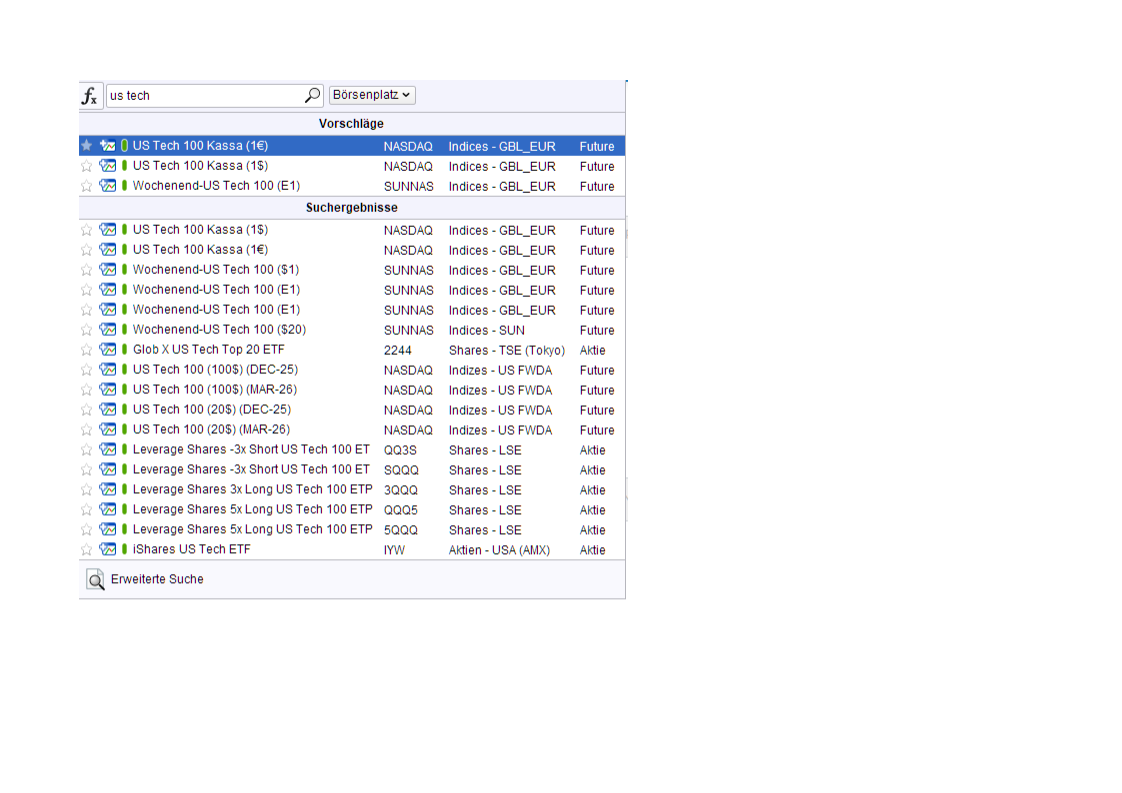Star US Tech 100 Kassa (1$) under Suchergebnisse
This screenshot has width=1122, height=793.
[x=87, y=230]
